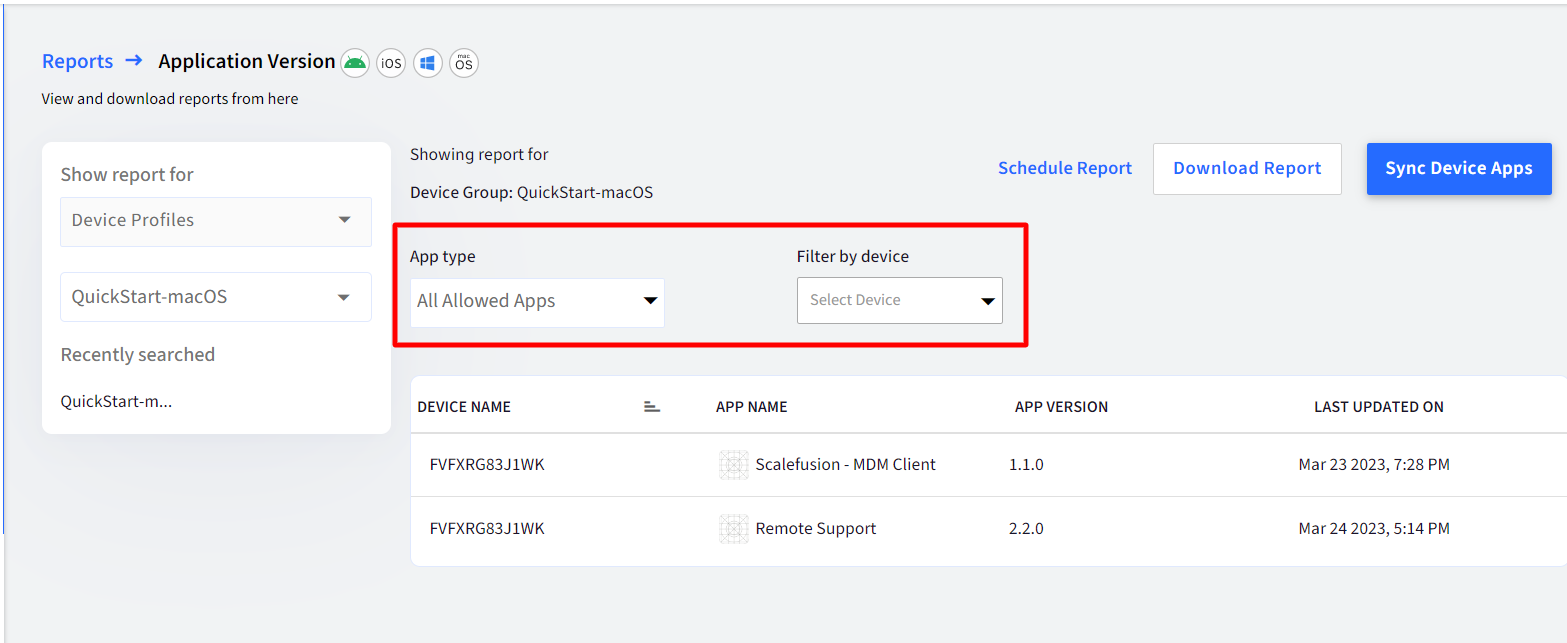Select recently searched QuickStart-m... entry
This screenshot has width=1567, height=643.
pos(116,401)
